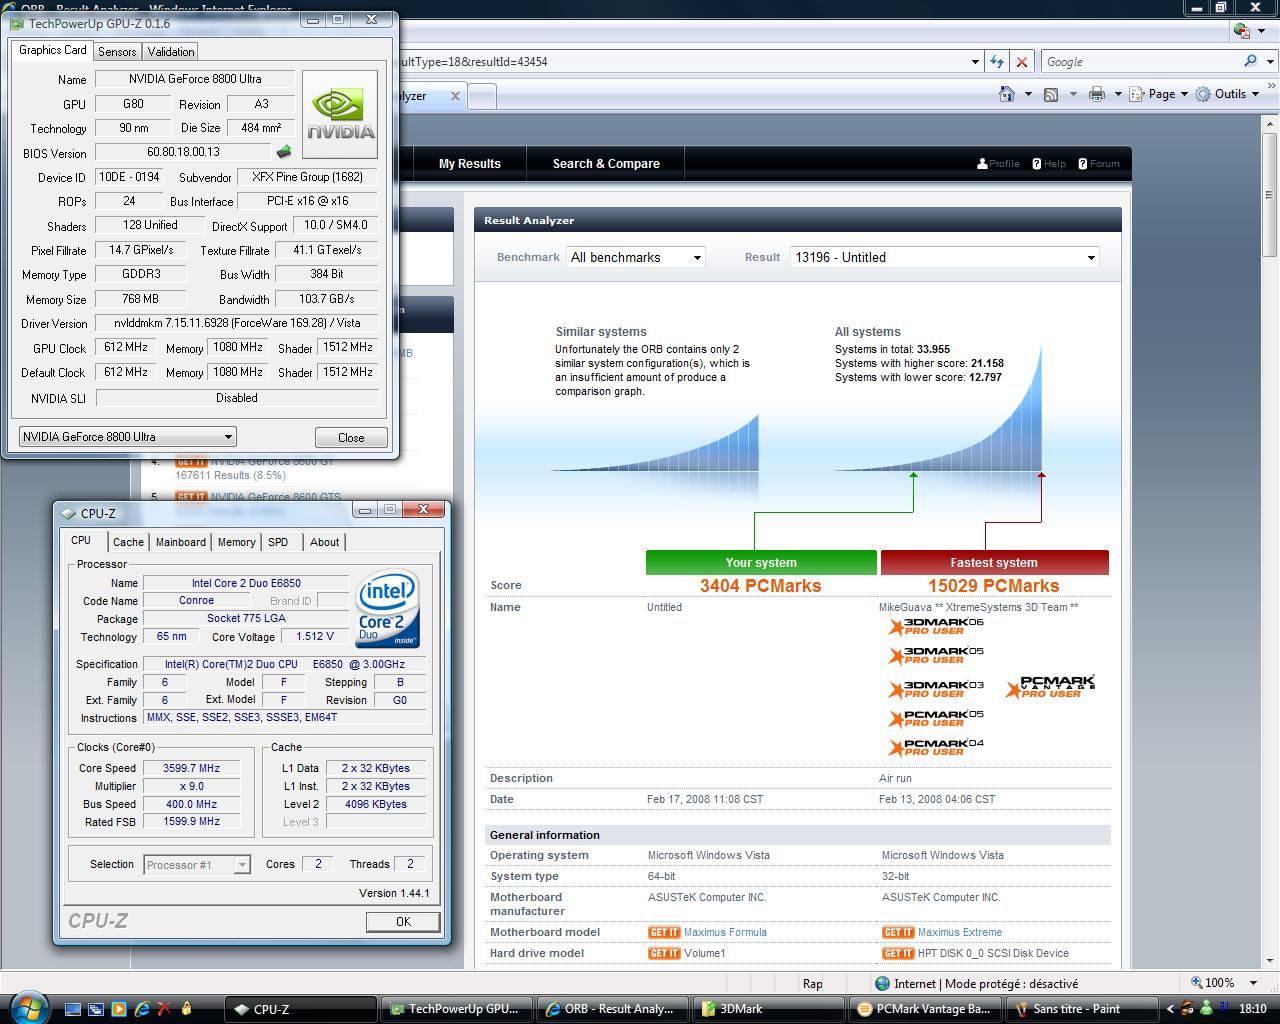
Task: Switch to TechPowerUp GPU-Z taskbar button
Action: point(458,1009)
